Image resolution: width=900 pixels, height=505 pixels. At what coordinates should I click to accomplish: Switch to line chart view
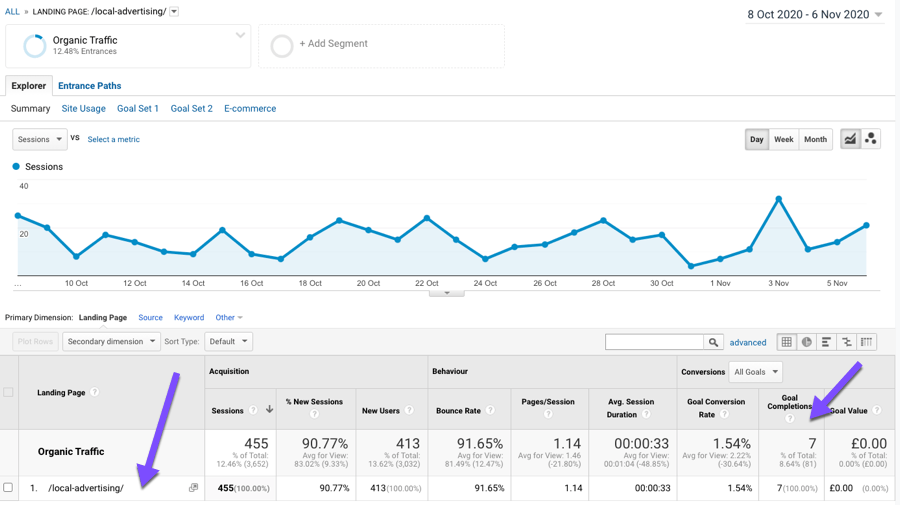(x=850, y=139)
